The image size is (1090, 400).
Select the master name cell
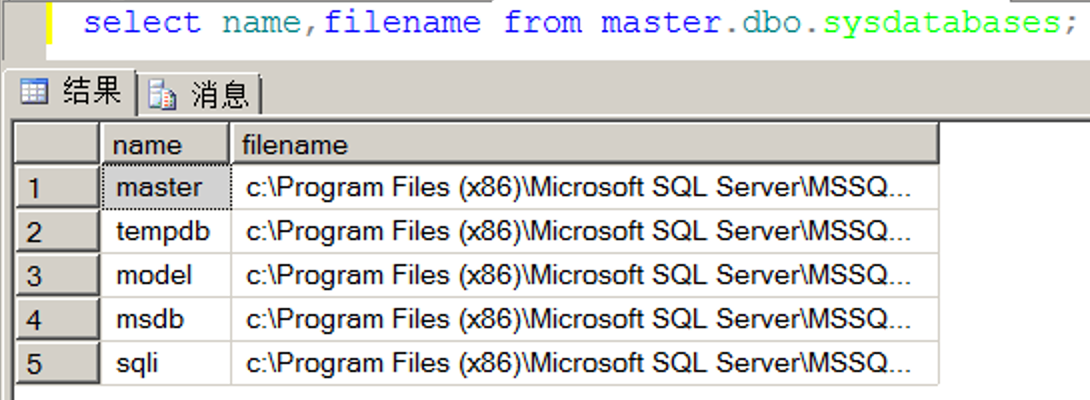[165, 188]
